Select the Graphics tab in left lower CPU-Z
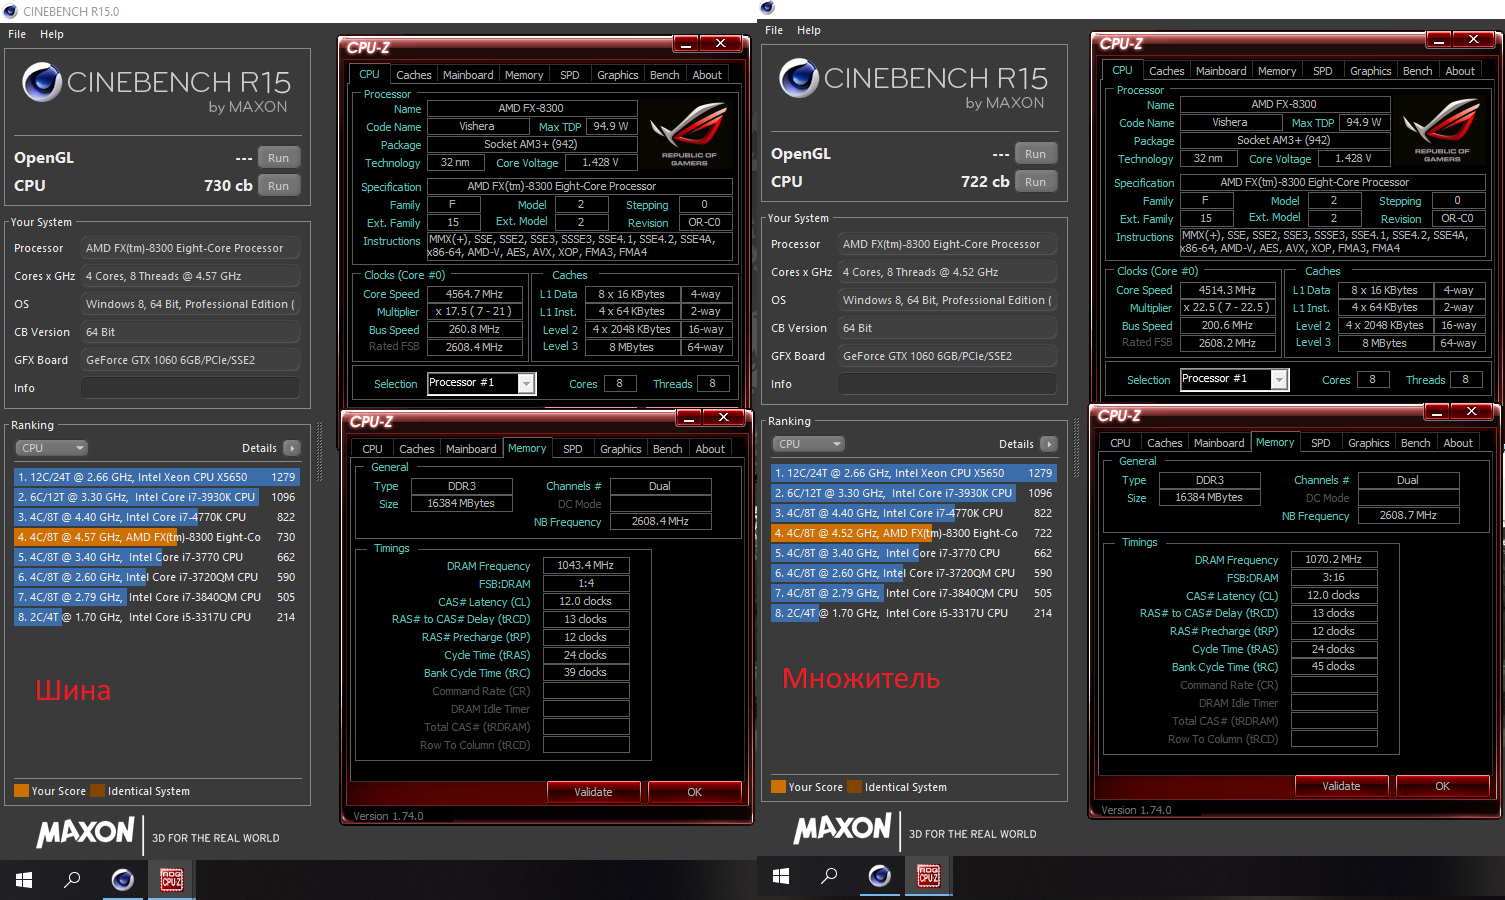 621,449
